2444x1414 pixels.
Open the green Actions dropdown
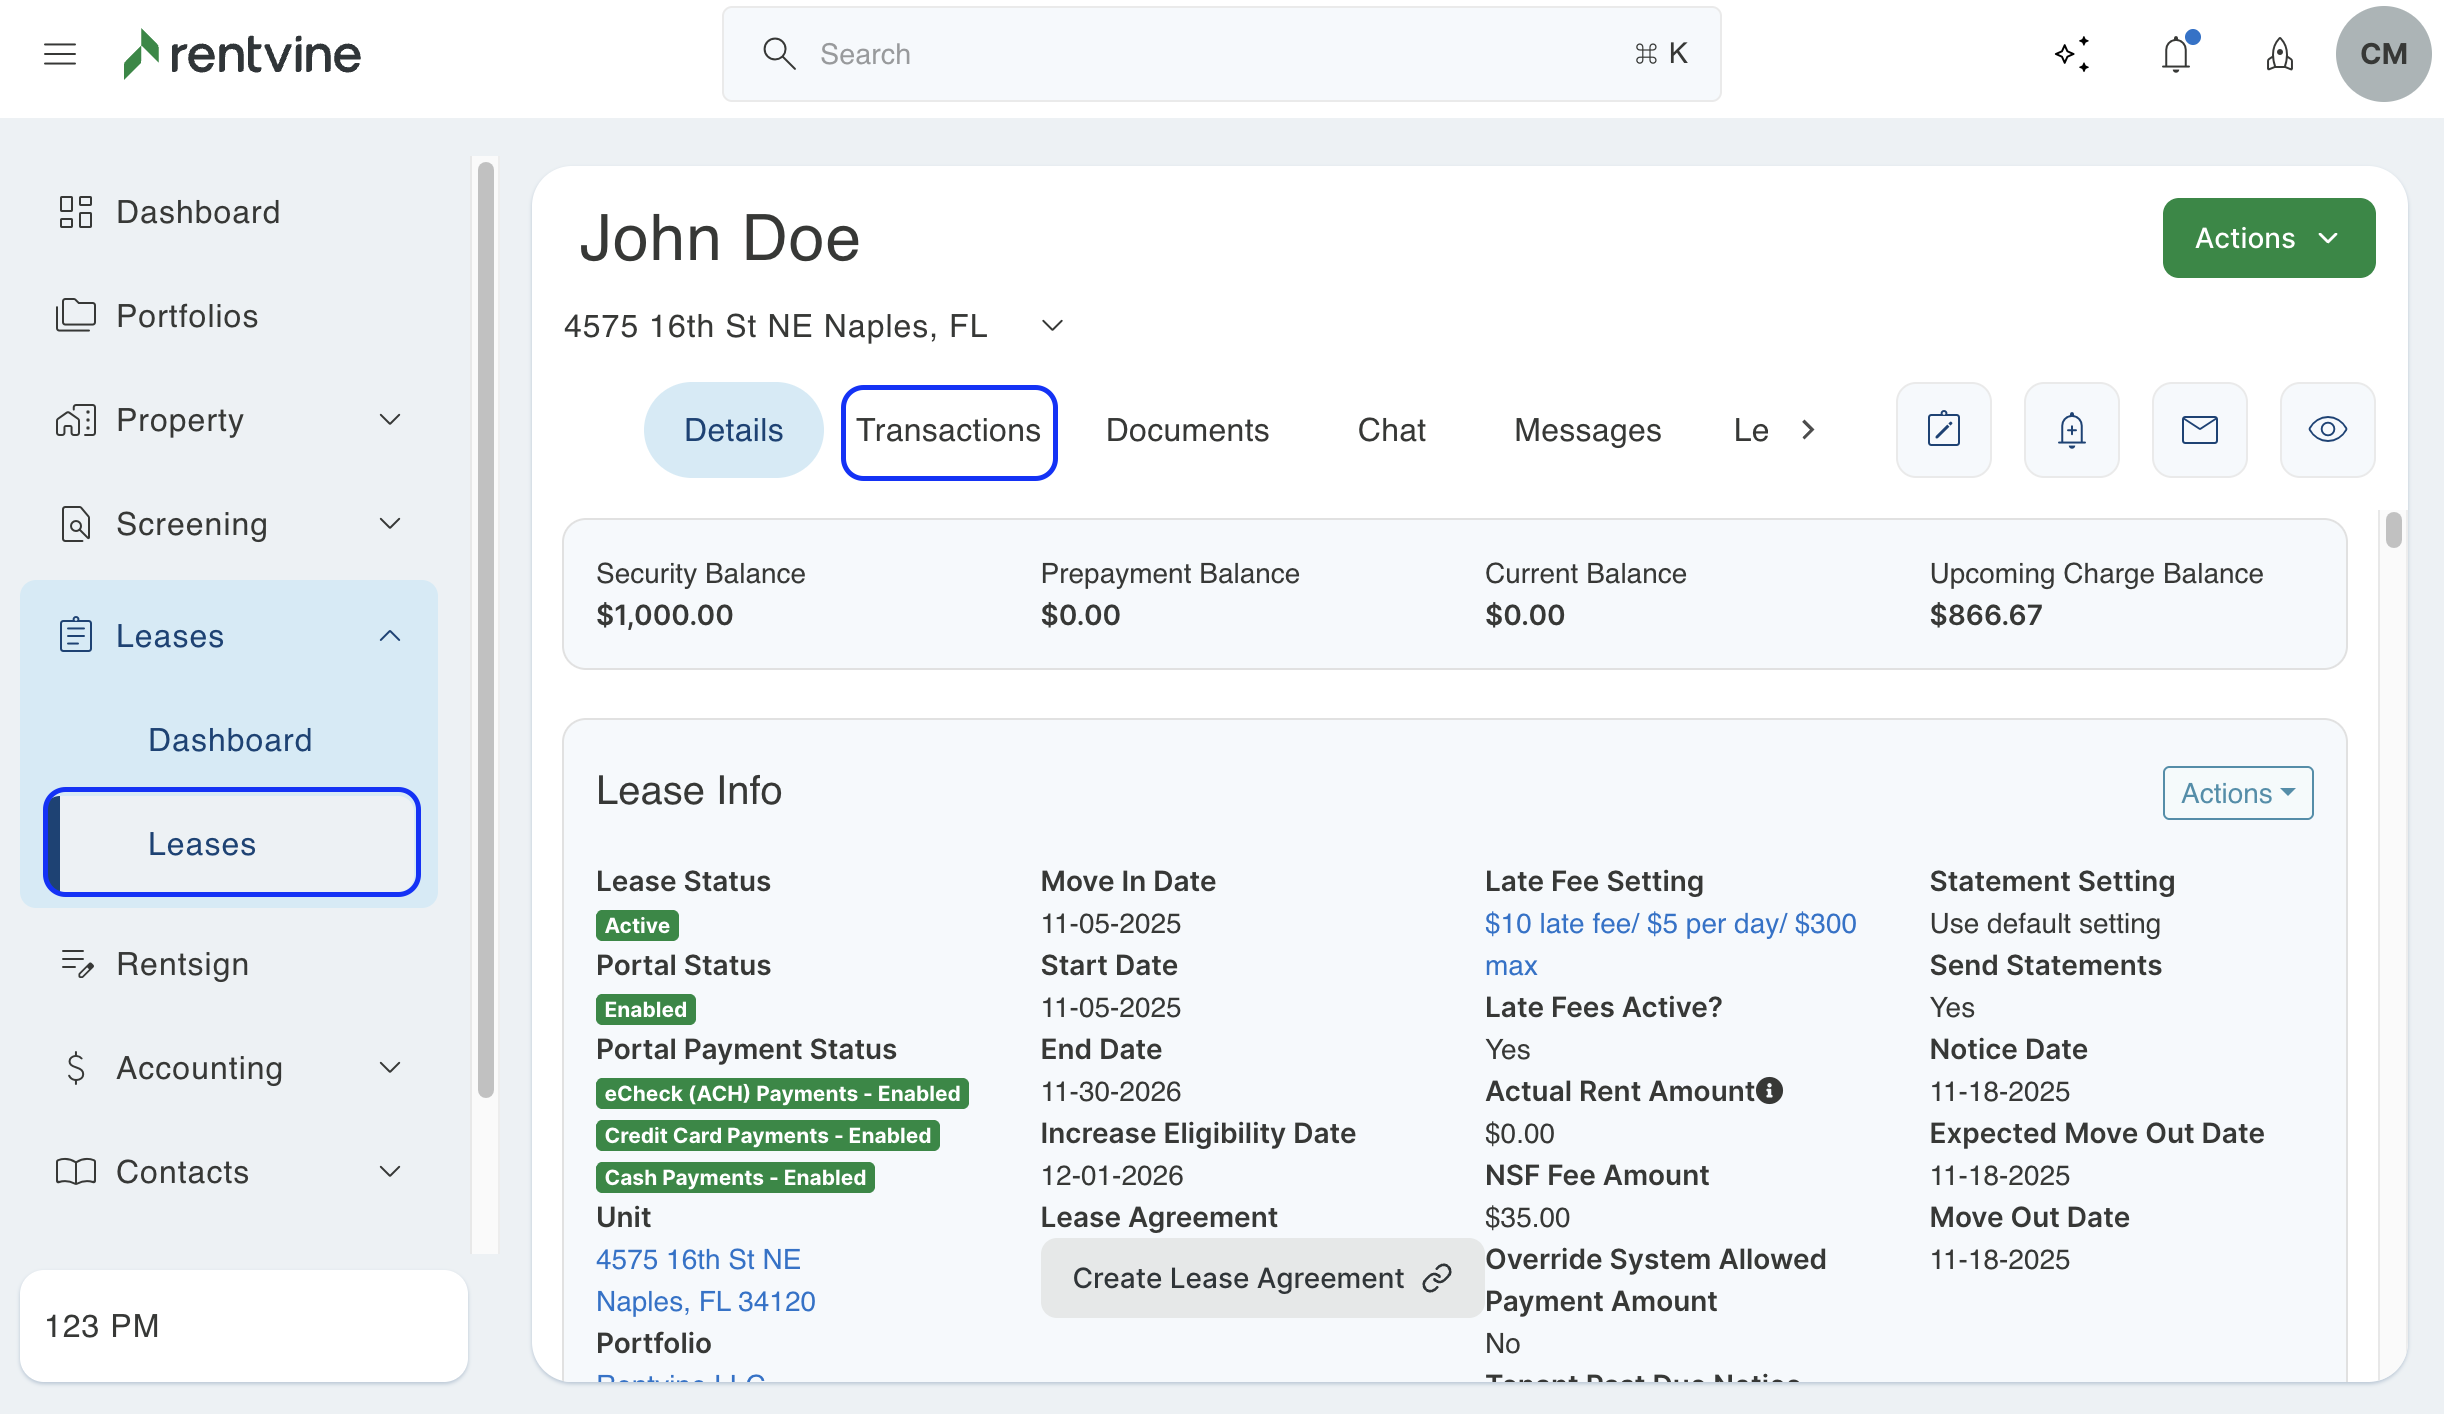coord(2268,238)
